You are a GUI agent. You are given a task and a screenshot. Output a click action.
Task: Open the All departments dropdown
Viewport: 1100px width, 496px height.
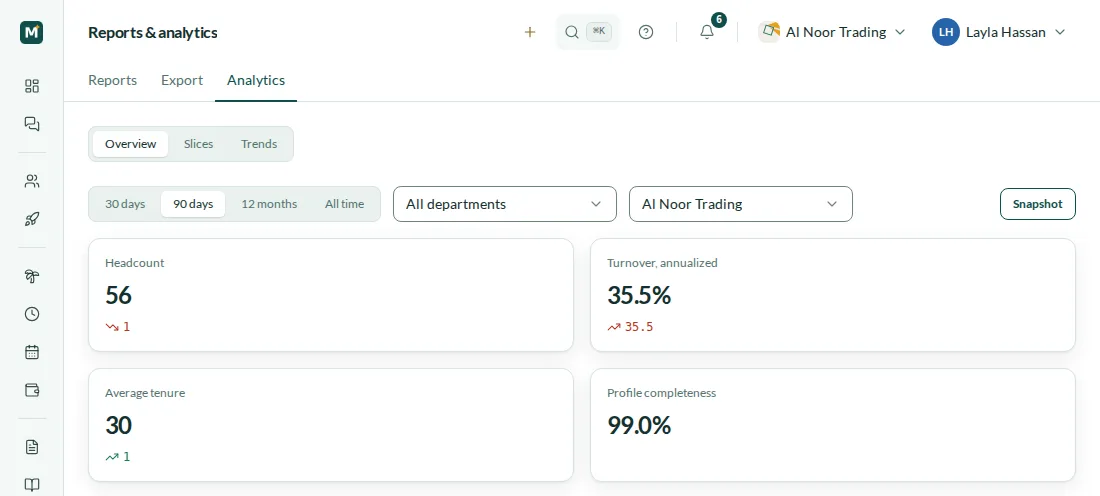504,204
